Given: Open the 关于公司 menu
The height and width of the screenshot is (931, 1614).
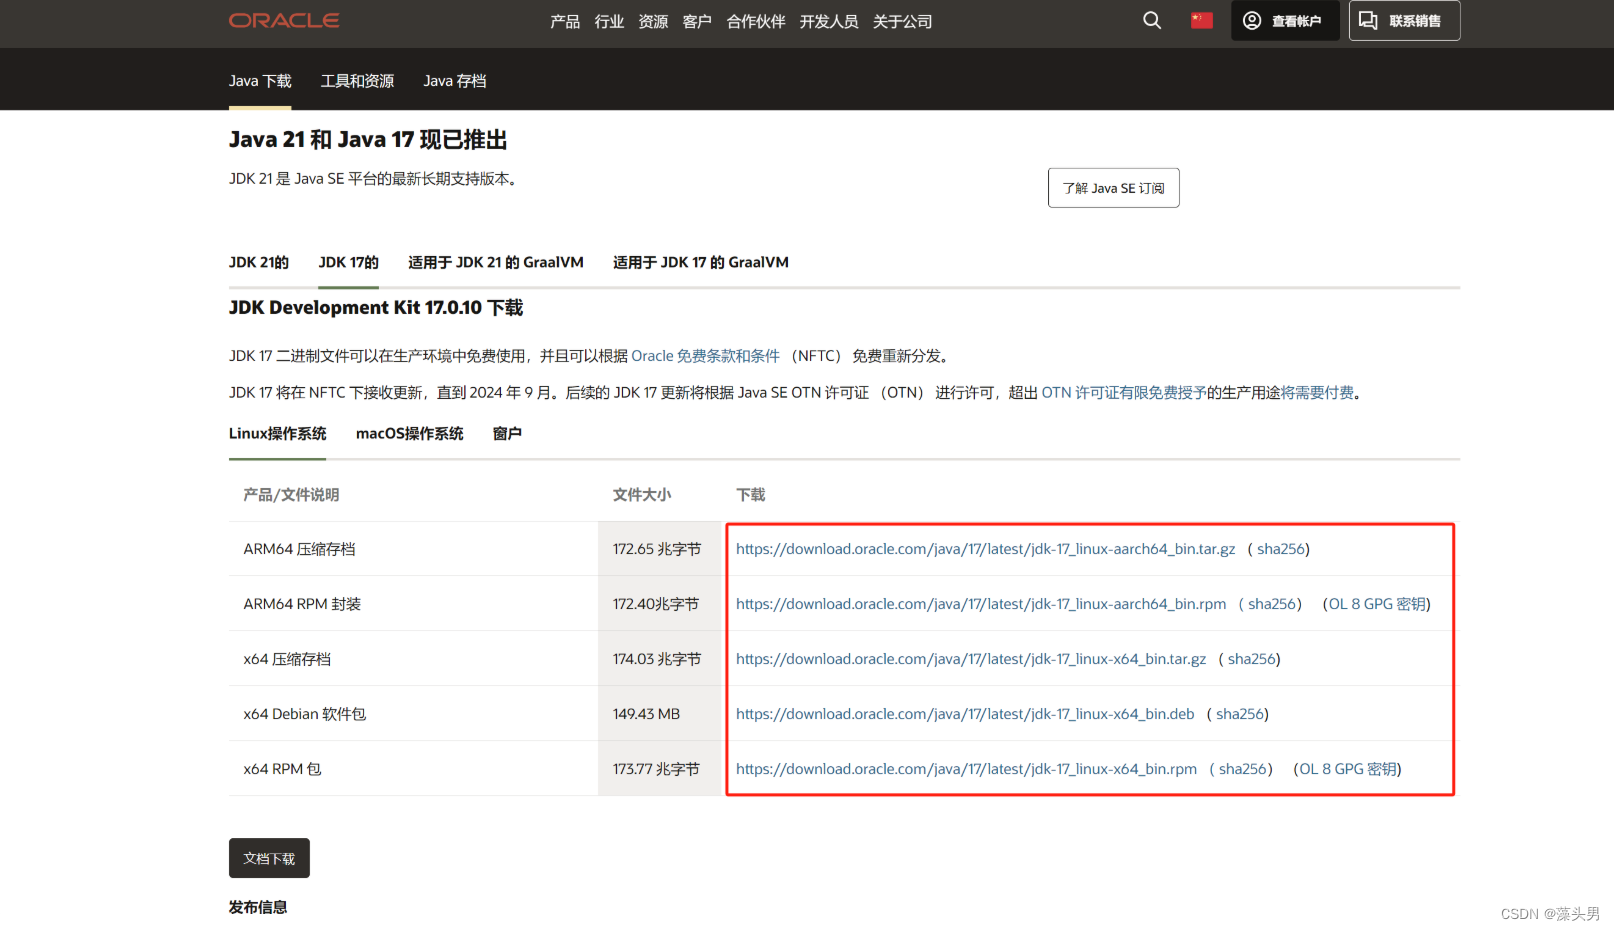Looking at the screenshot, I should (902, 22).
